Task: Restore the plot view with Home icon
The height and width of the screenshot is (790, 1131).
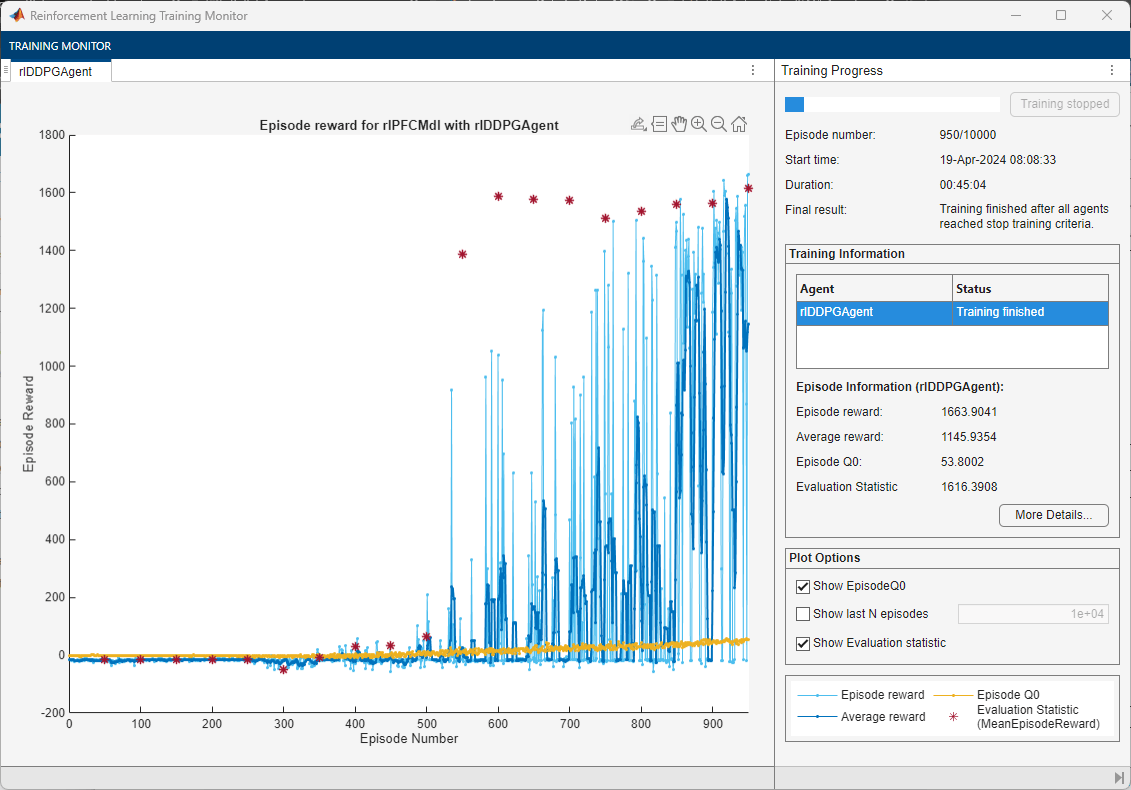Action: click(739, 124)
